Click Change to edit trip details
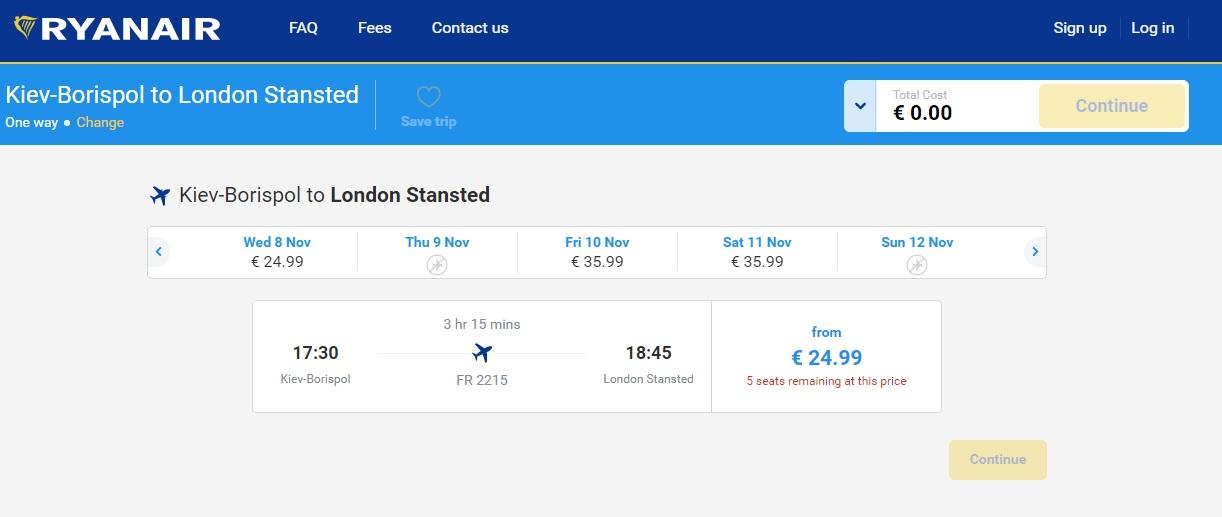Image resolution: width=1222 pixels, height=517 pixels. coord(100,122)
